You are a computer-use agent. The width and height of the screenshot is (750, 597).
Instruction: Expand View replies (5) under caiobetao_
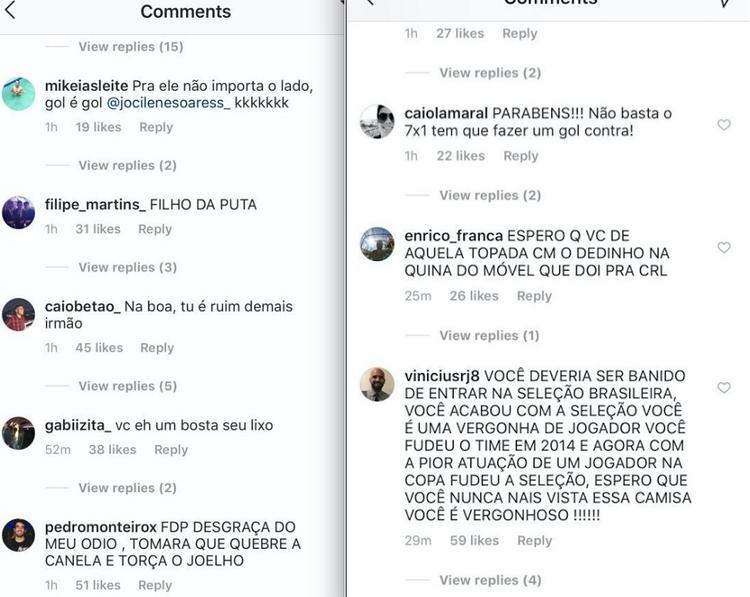(128, 386)
